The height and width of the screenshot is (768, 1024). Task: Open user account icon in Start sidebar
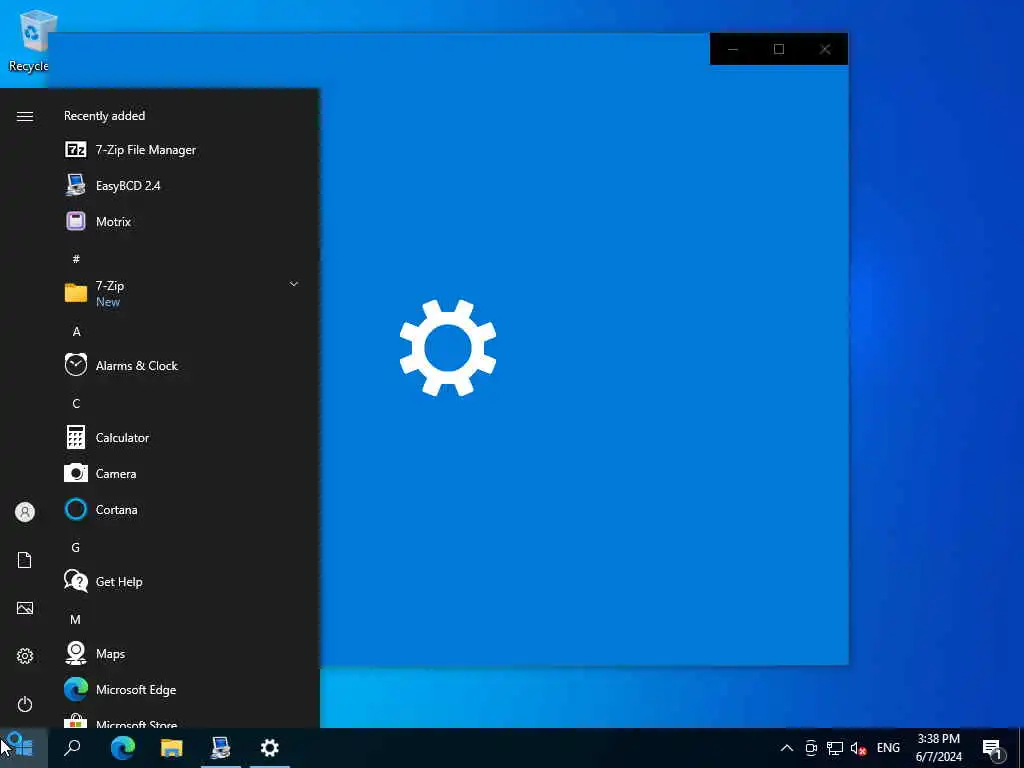point(25,511)
